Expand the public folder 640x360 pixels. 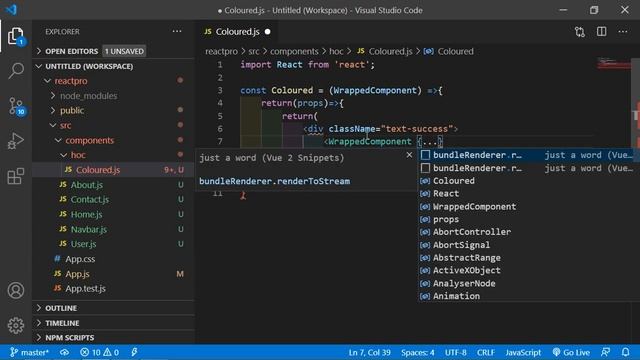click(113, 111)
